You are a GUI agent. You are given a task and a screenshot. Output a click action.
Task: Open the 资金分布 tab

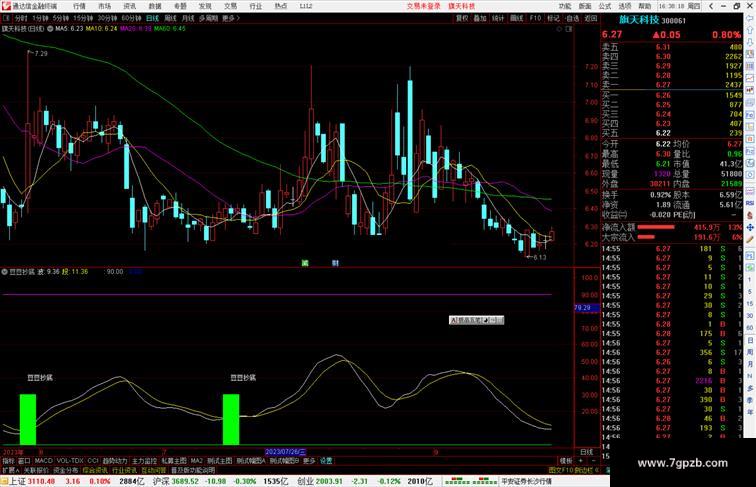[x=66, y=470]
